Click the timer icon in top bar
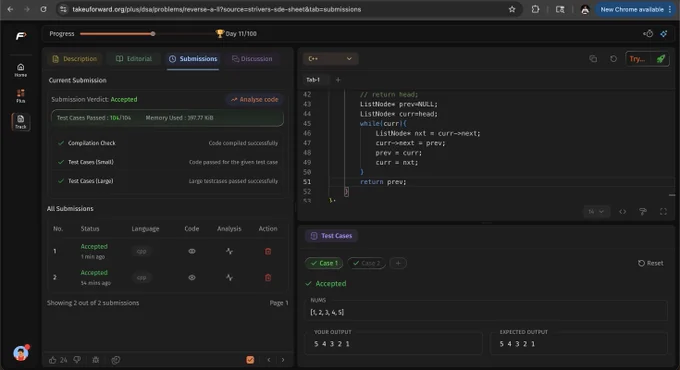680x370 pixels. [x=648, y=33]
